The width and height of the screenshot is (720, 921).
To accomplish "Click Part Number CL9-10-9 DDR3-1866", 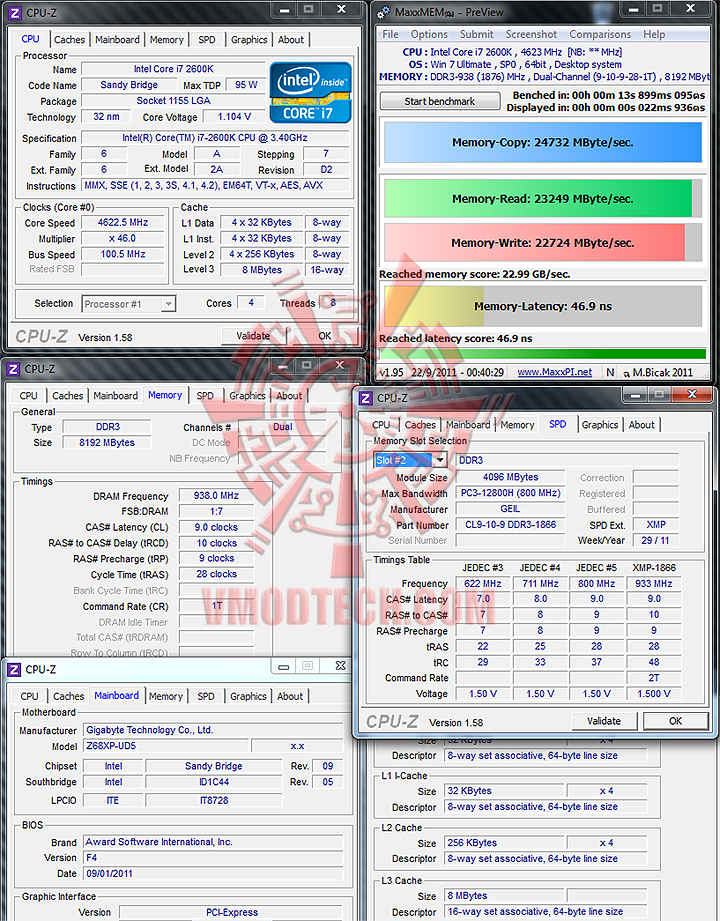I will click(x=510, y=525).
